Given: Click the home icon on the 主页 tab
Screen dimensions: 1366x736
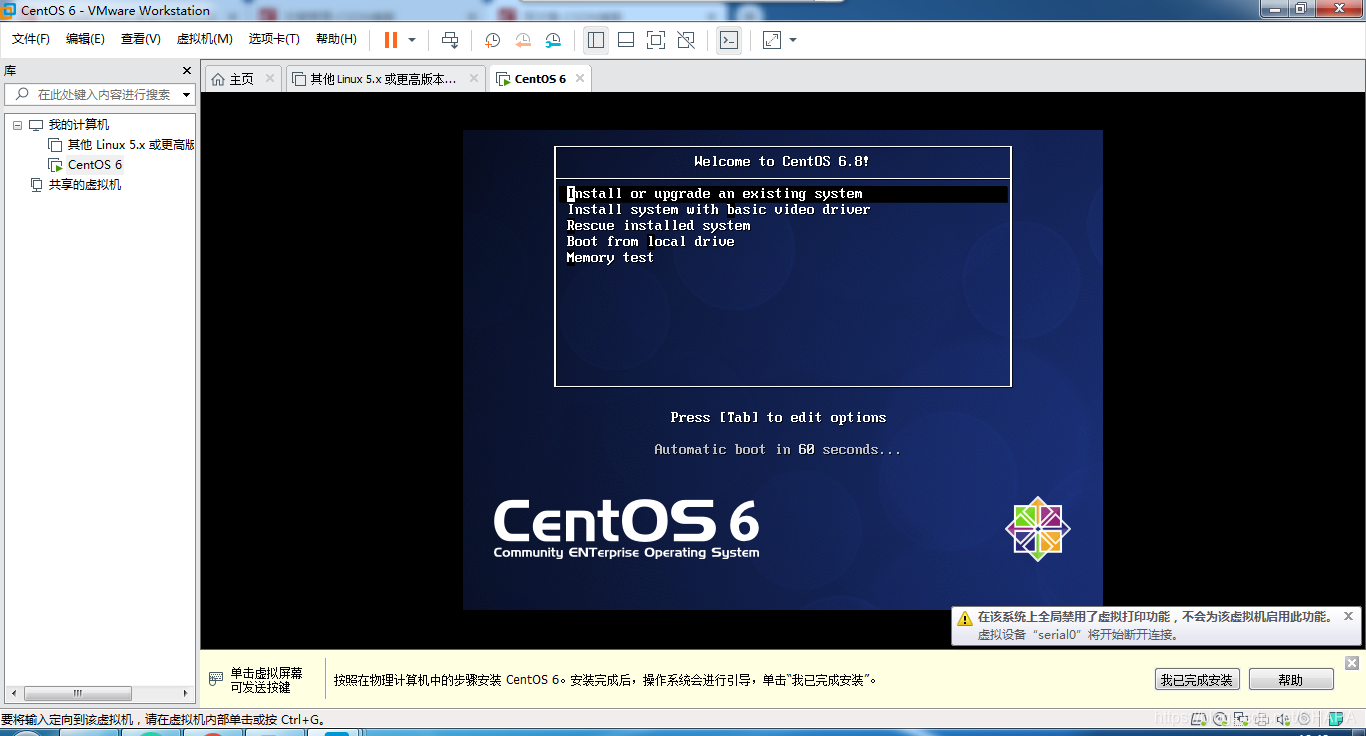Looking at the screenshot, I should click(218, 79).
